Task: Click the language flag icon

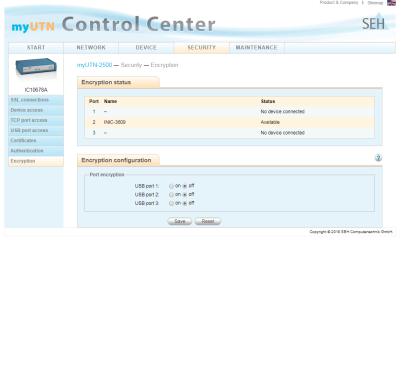Action: (x=391, y=3)
